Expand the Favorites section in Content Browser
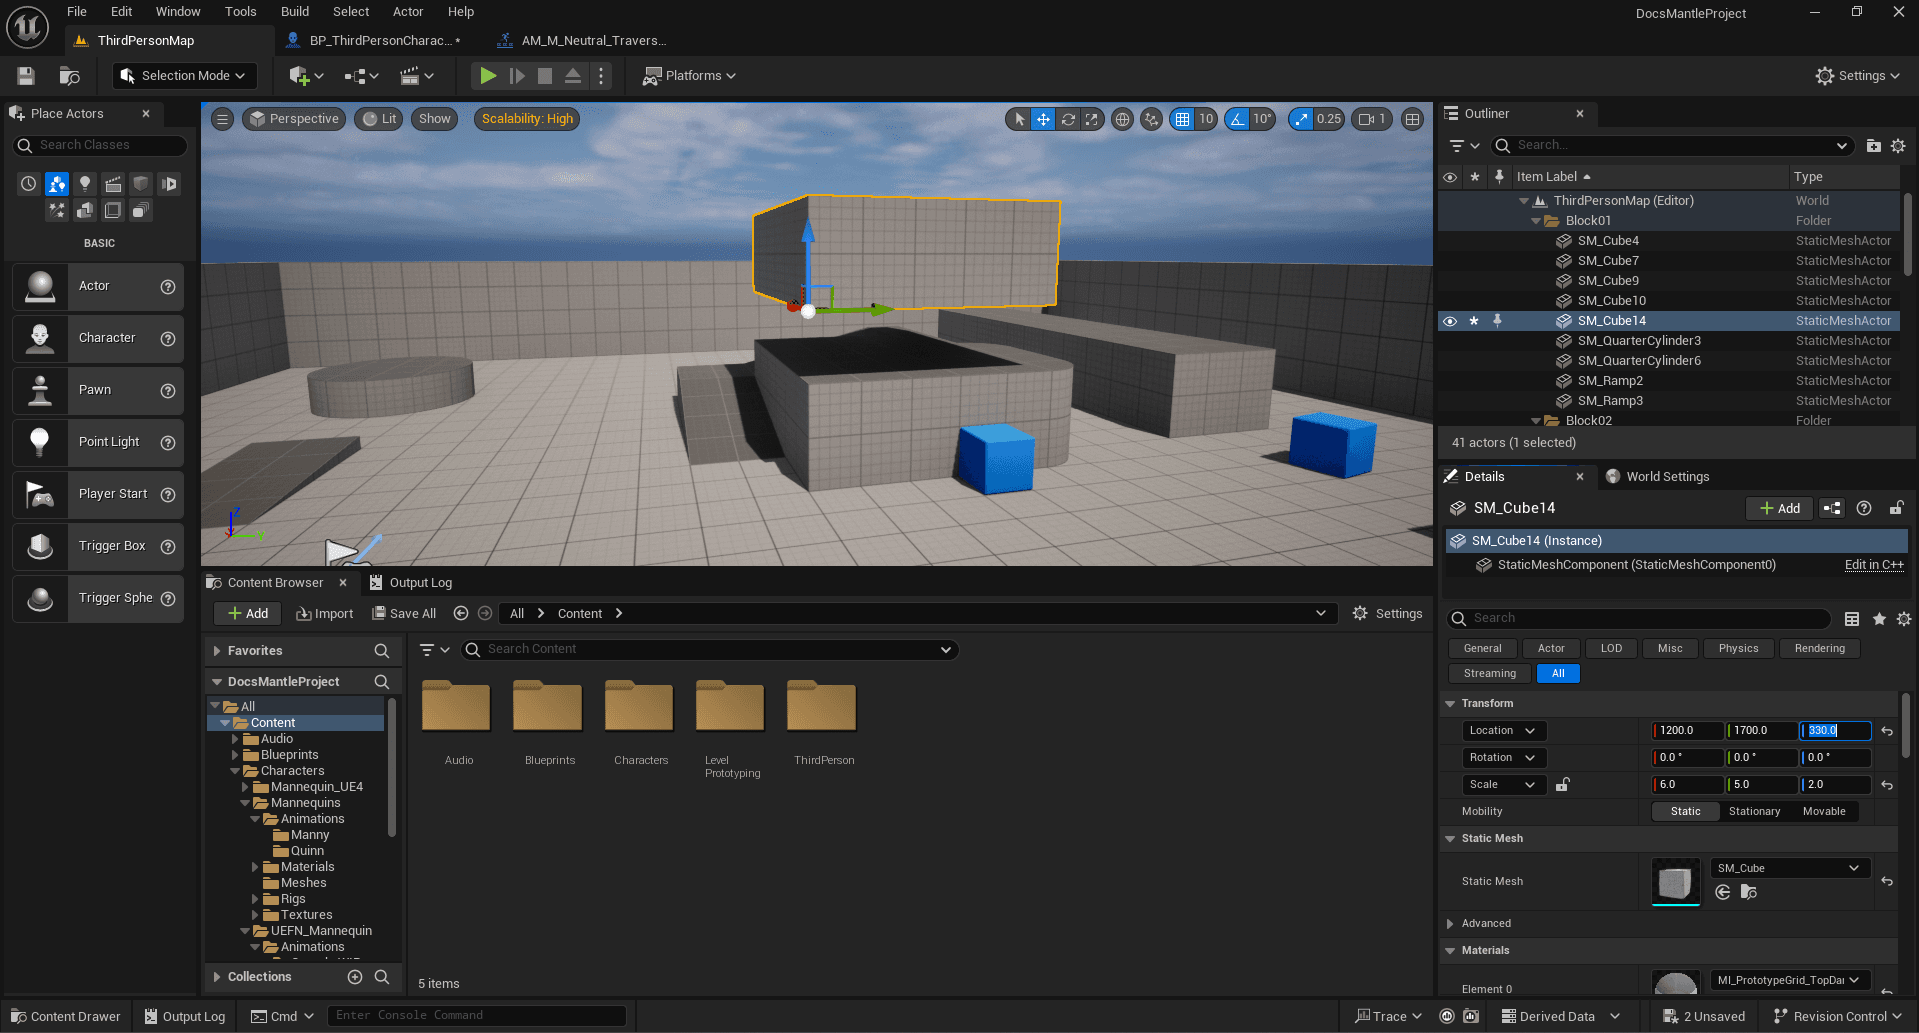This screenshot has height=1033, width=1919. point(217,651)
